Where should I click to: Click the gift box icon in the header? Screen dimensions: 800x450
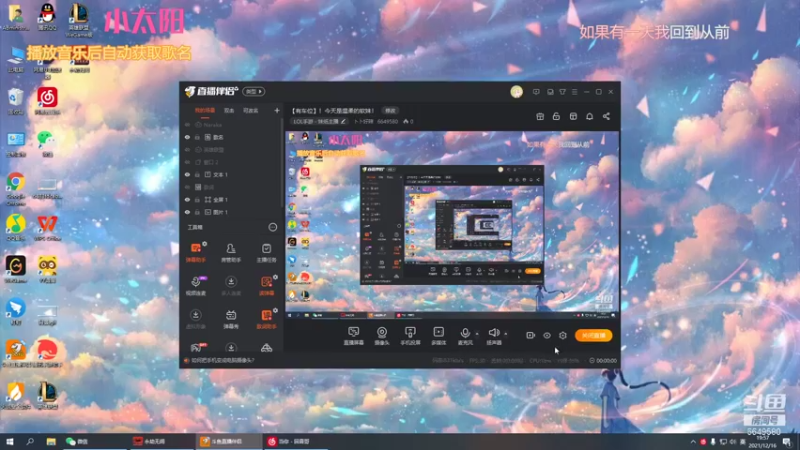tap(540, 116)
